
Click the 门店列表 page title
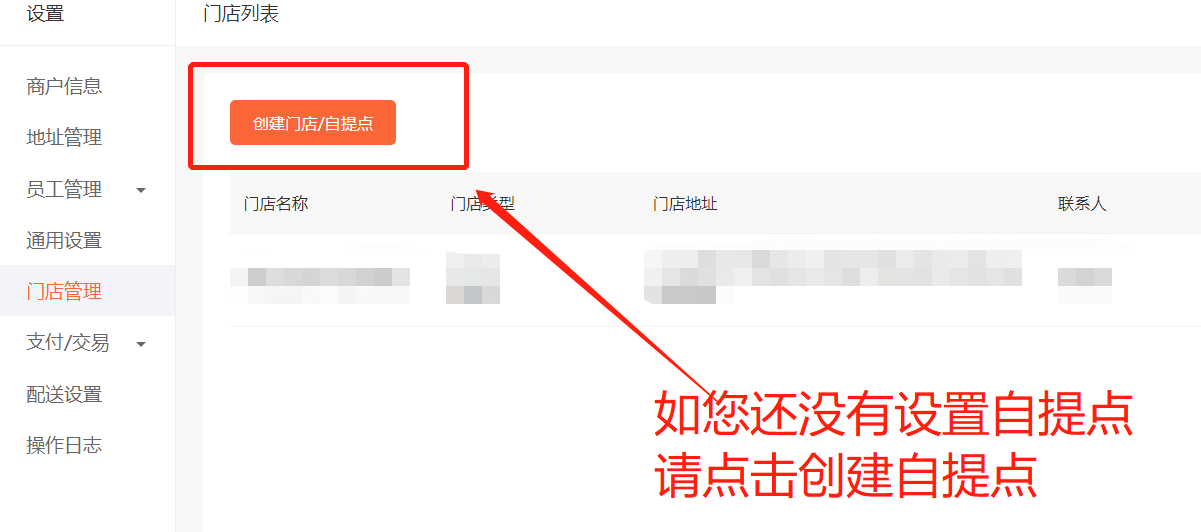tap(241, 15)
